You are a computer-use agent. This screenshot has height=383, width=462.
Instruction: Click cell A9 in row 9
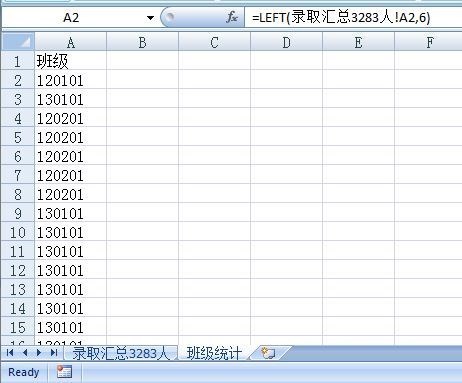click(x=70, y=213)
